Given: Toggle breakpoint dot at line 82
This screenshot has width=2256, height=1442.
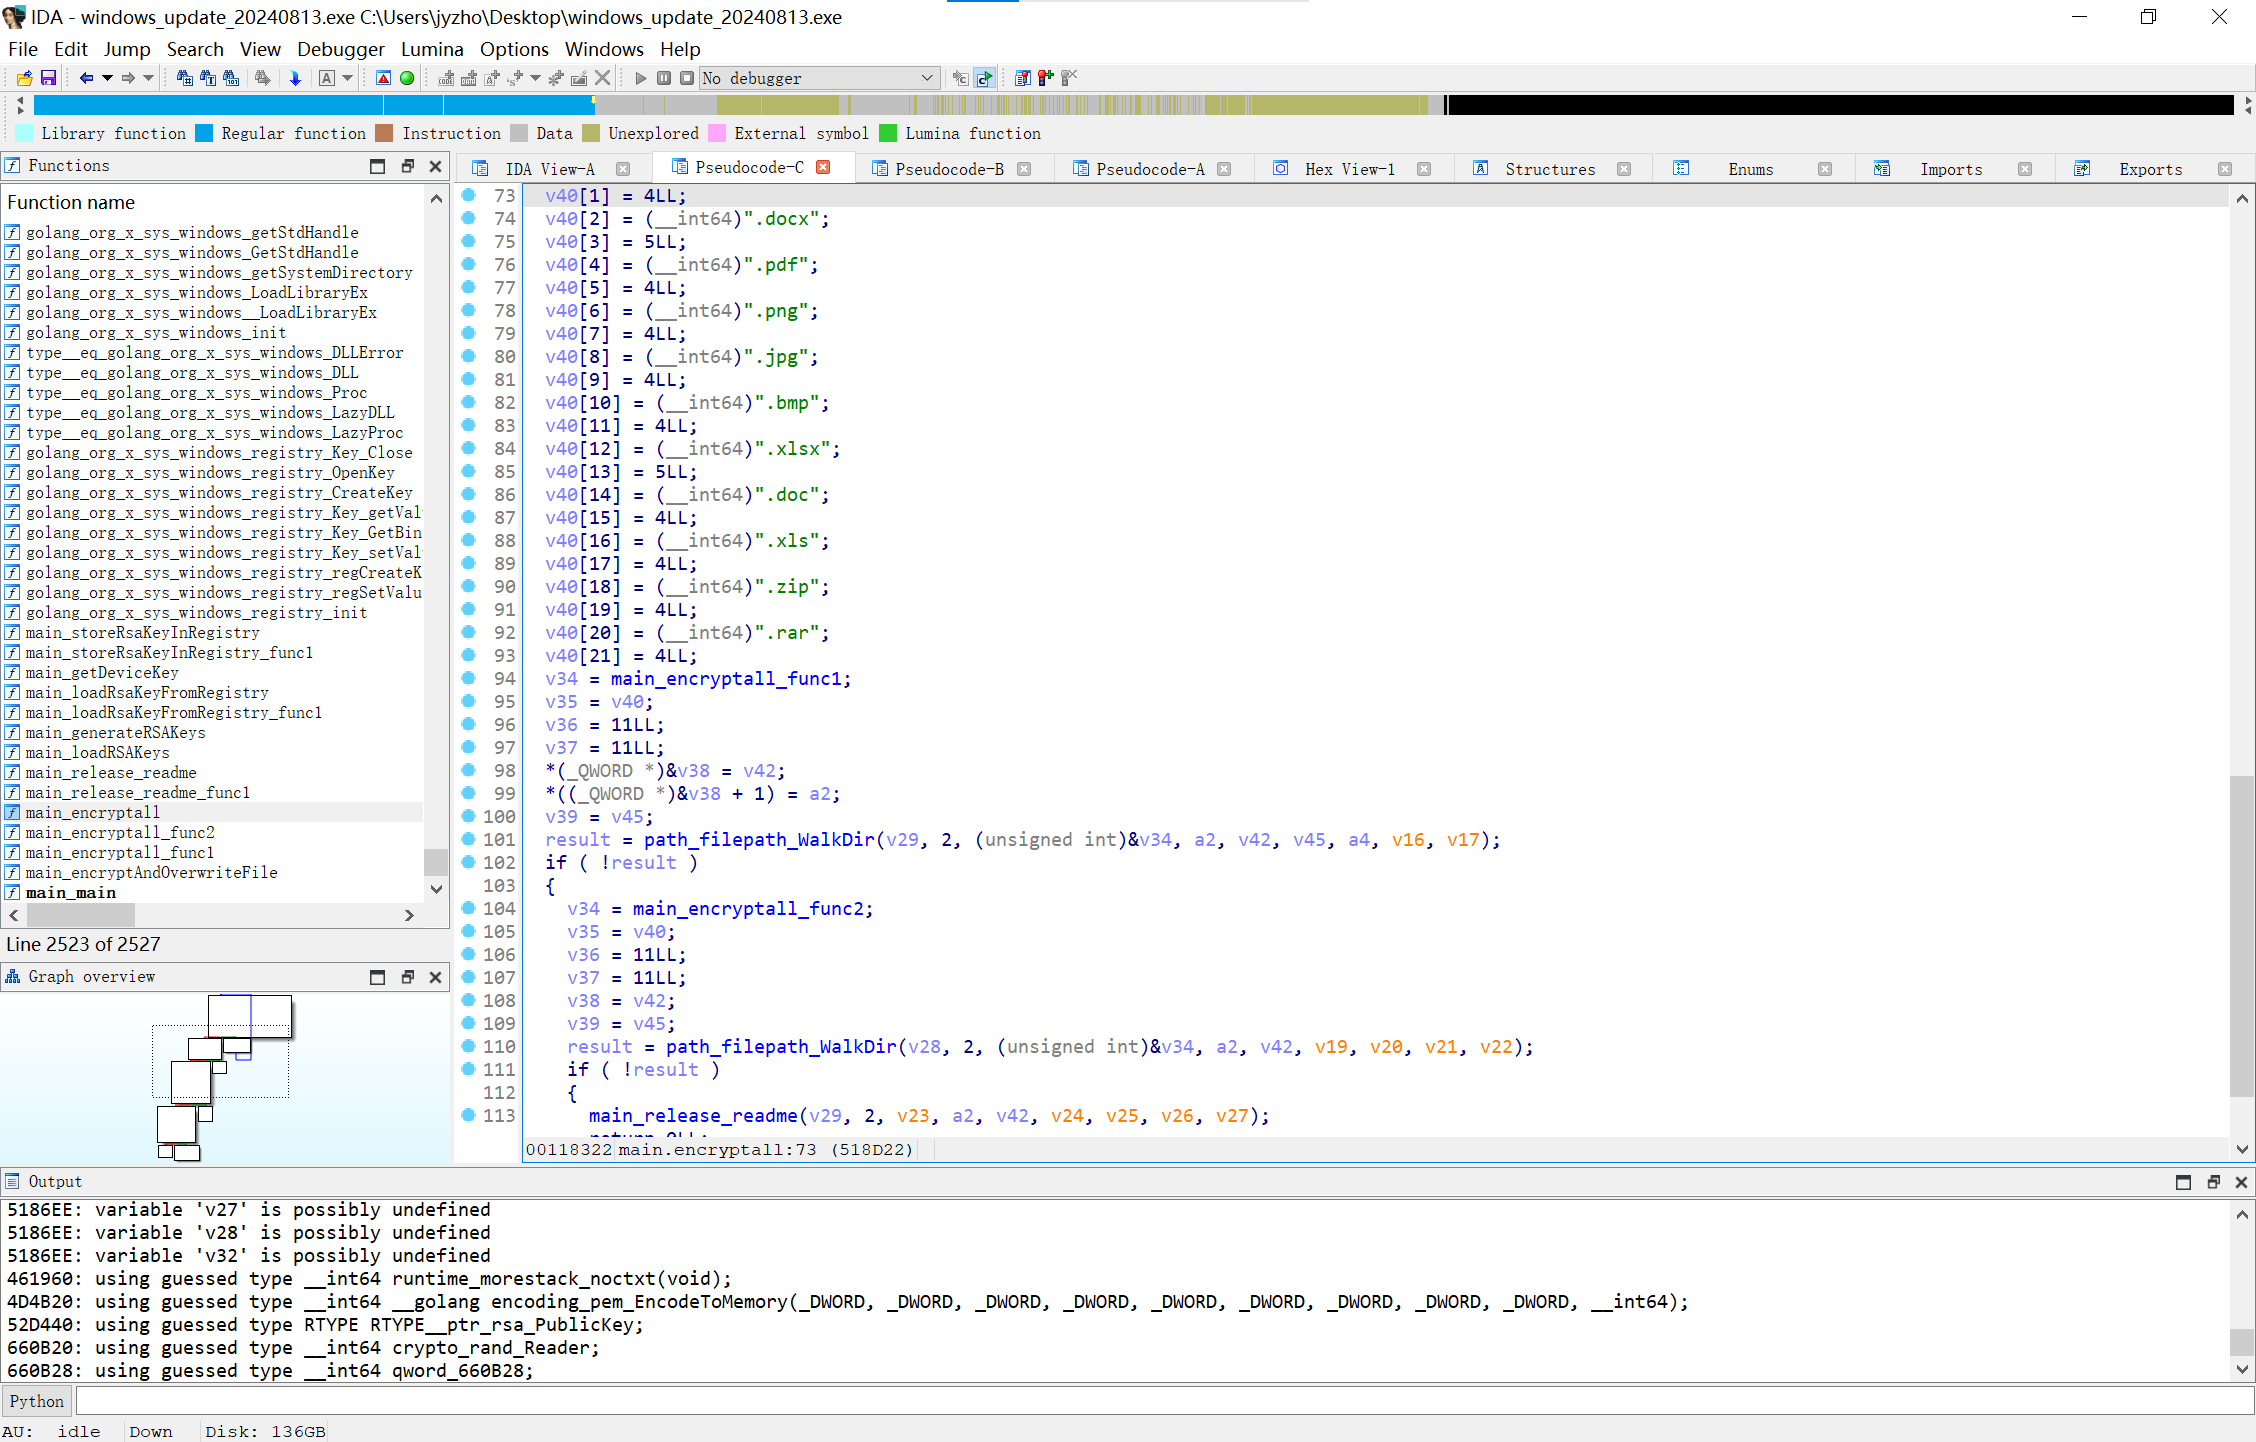Looking at the screenshot, I should tap(469, 402).
